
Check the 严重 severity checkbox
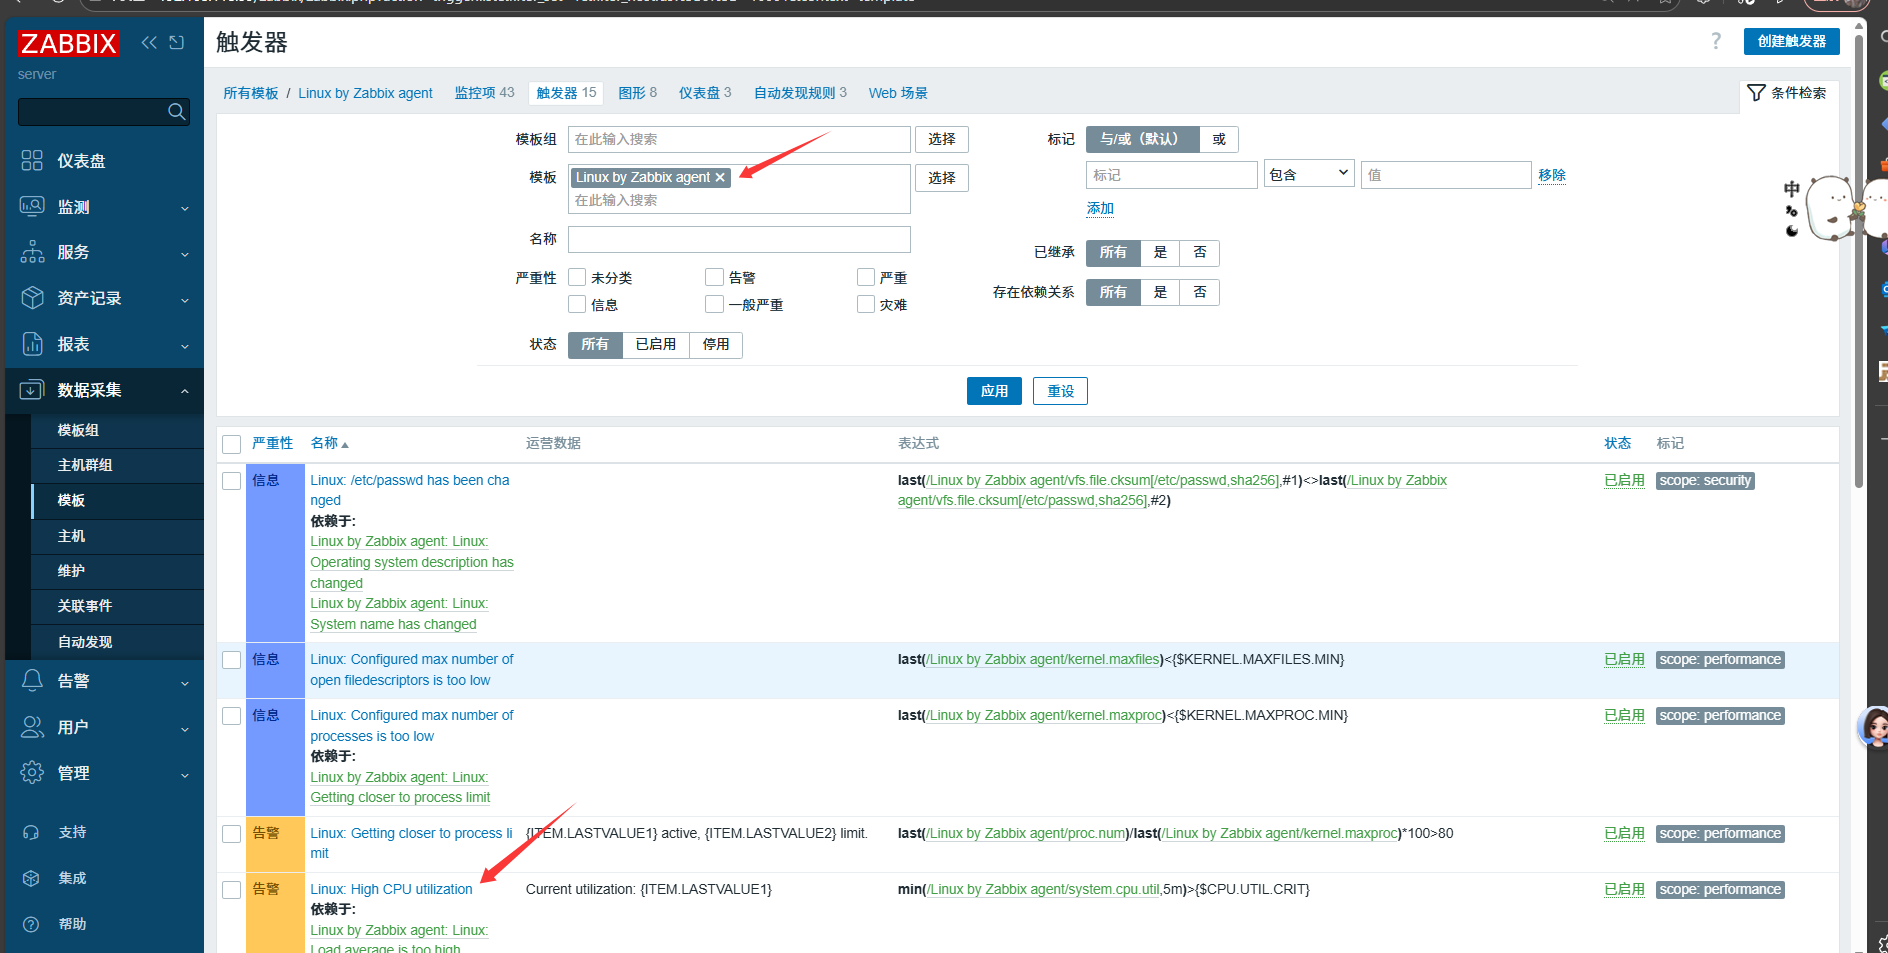click(x=866, y=277)
